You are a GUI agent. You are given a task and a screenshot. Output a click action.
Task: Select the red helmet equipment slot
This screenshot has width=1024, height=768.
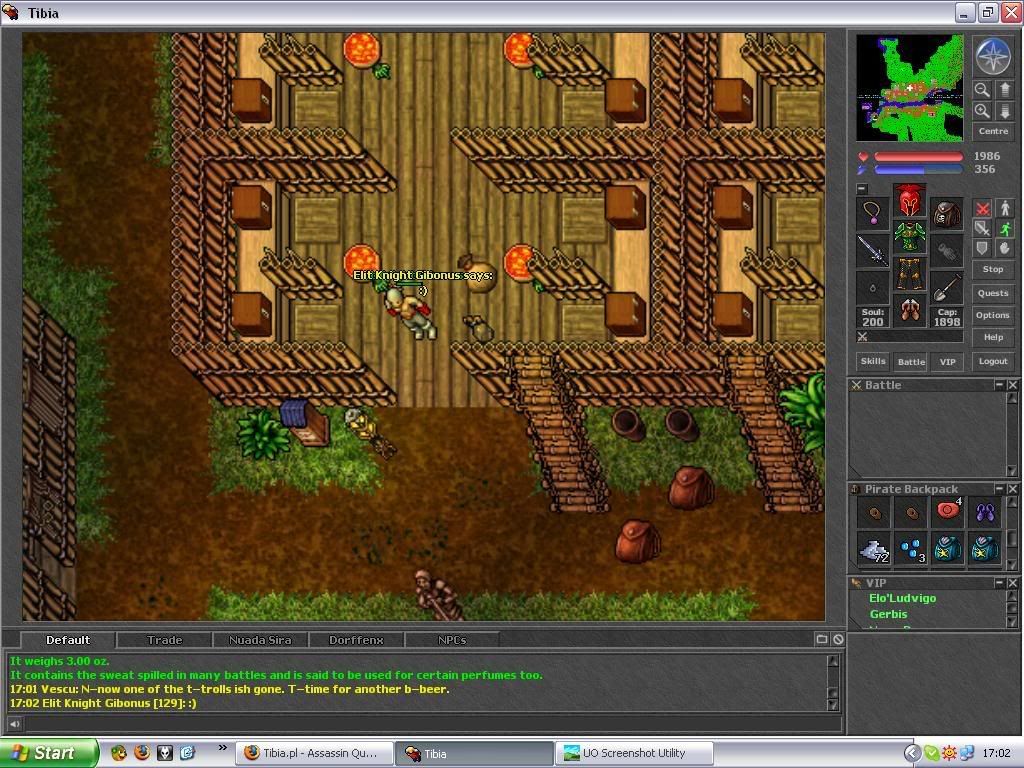[910, 200]
